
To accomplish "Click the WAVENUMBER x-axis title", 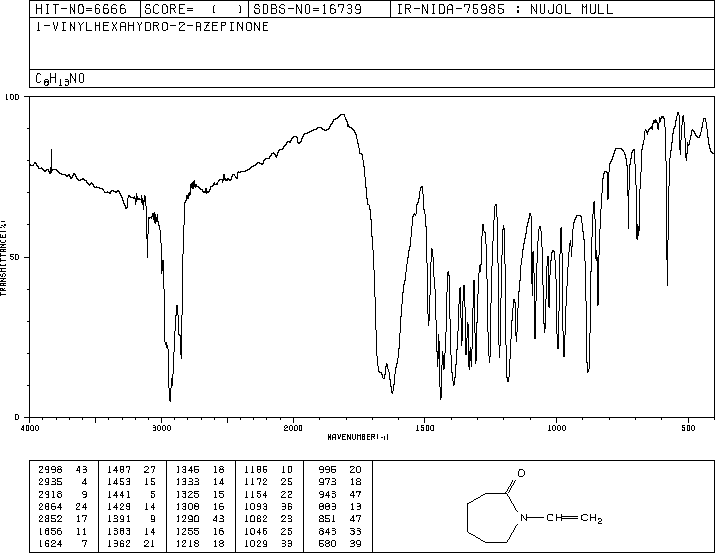I will coord(358,437).
